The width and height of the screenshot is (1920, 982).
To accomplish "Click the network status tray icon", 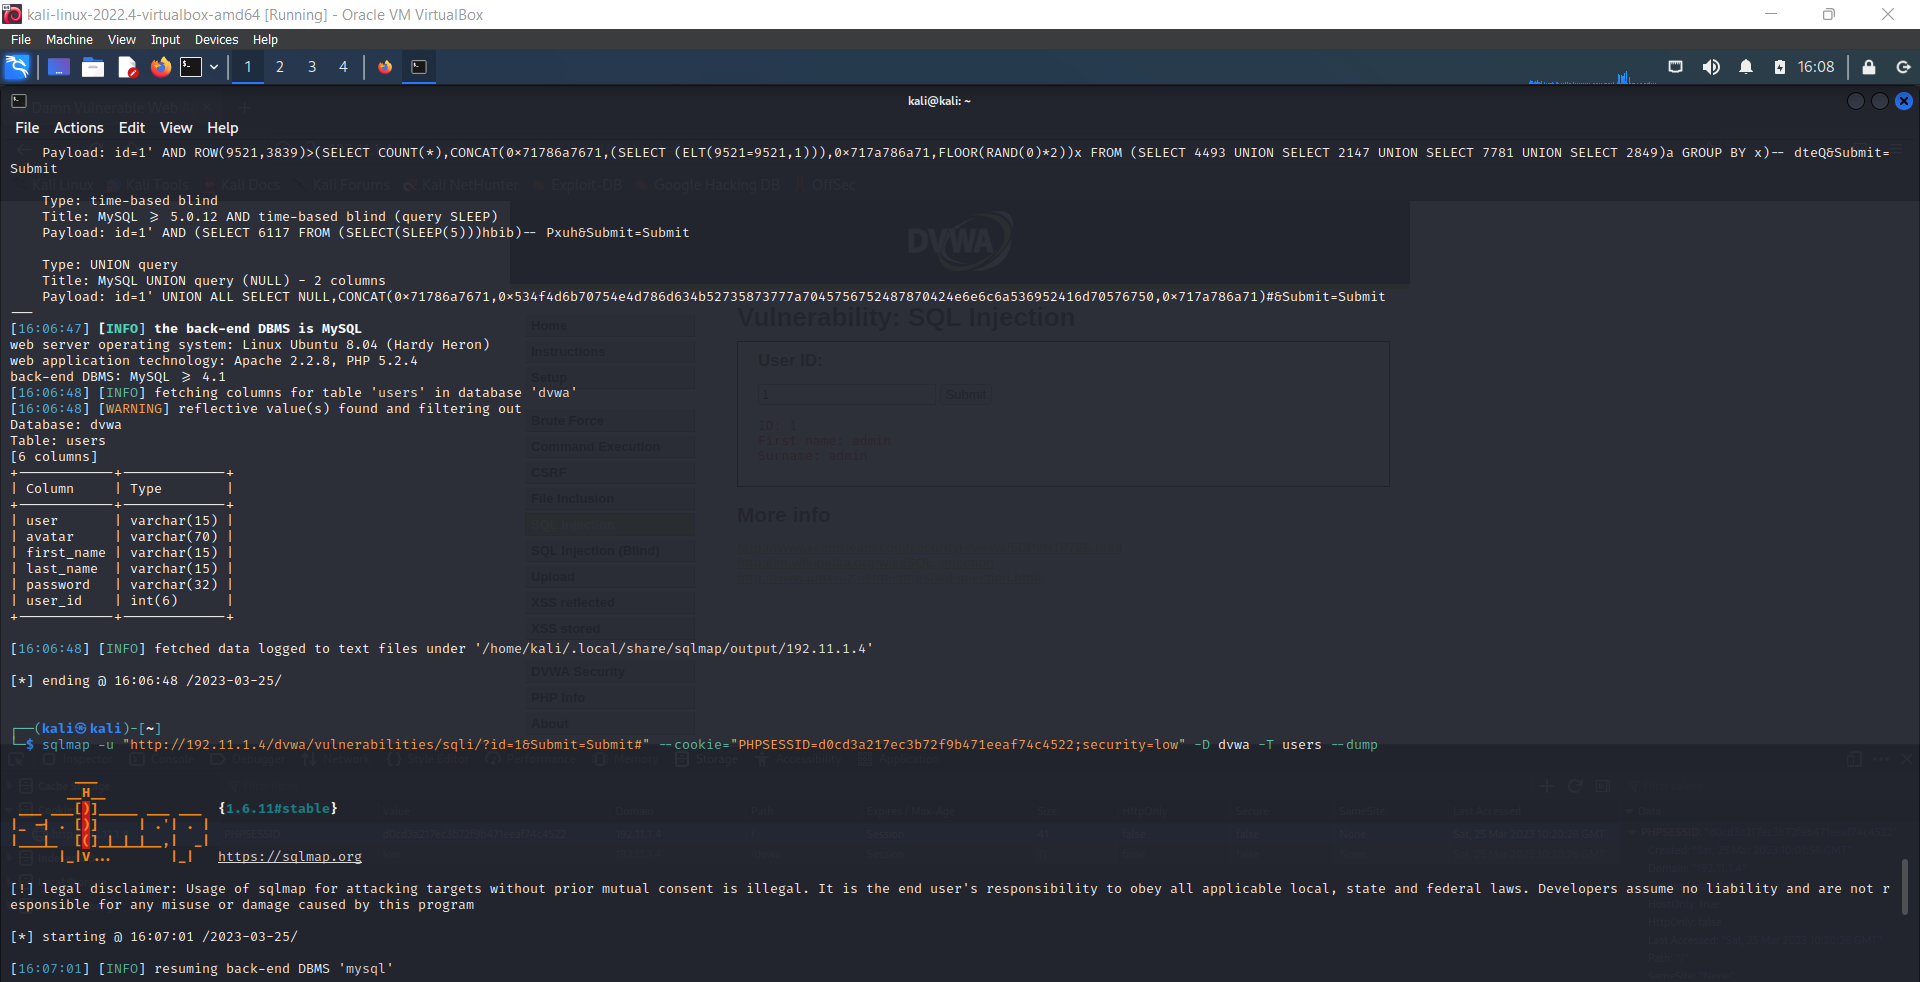I will (x=1676, y=67).
